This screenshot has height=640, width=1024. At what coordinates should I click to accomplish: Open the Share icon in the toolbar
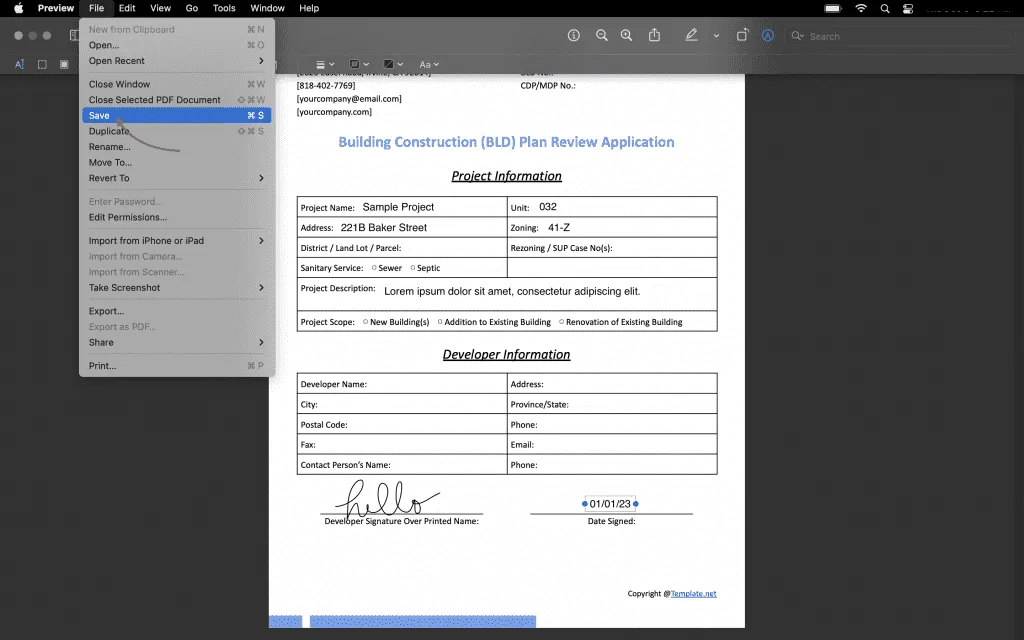654,35
